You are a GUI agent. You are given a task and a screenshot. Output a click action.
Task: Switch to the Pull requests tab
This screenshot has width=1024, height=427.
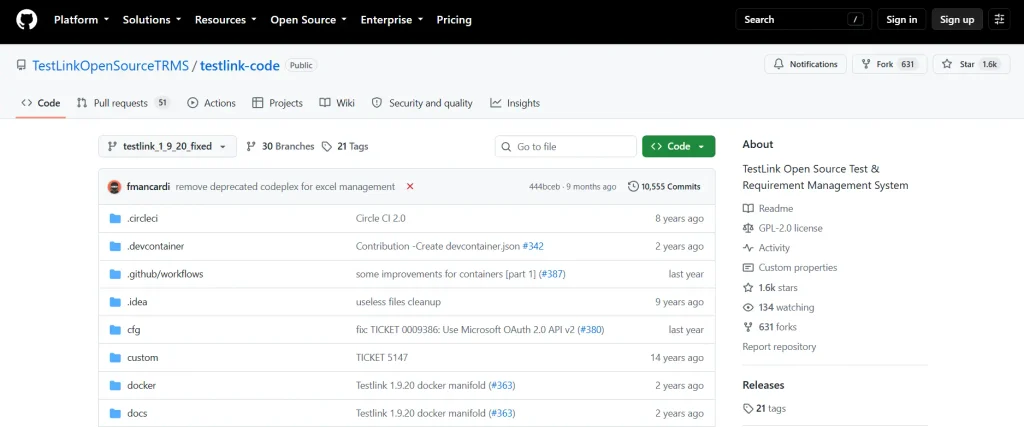pos(123,103)
